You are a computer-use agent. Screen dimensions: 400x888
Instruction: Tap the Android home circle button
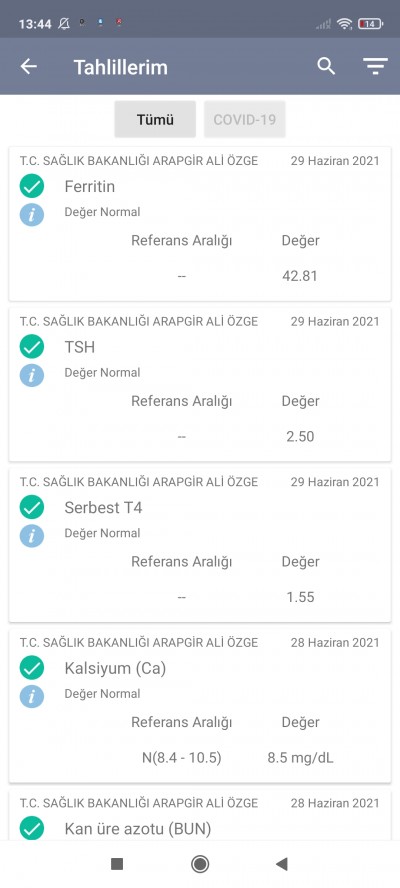pos(200,864)
